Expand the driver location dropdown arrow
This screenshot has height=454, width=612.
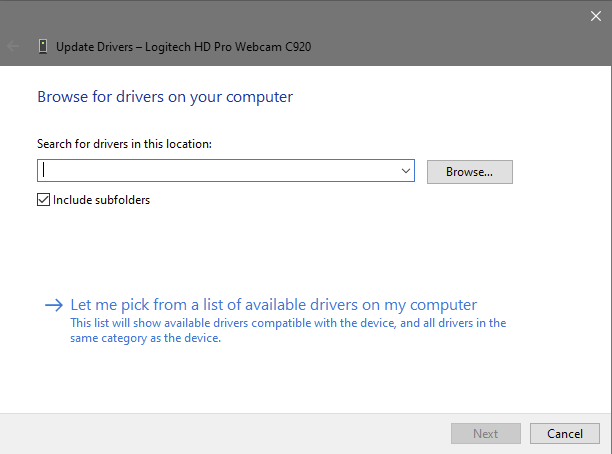pos(406,171)
